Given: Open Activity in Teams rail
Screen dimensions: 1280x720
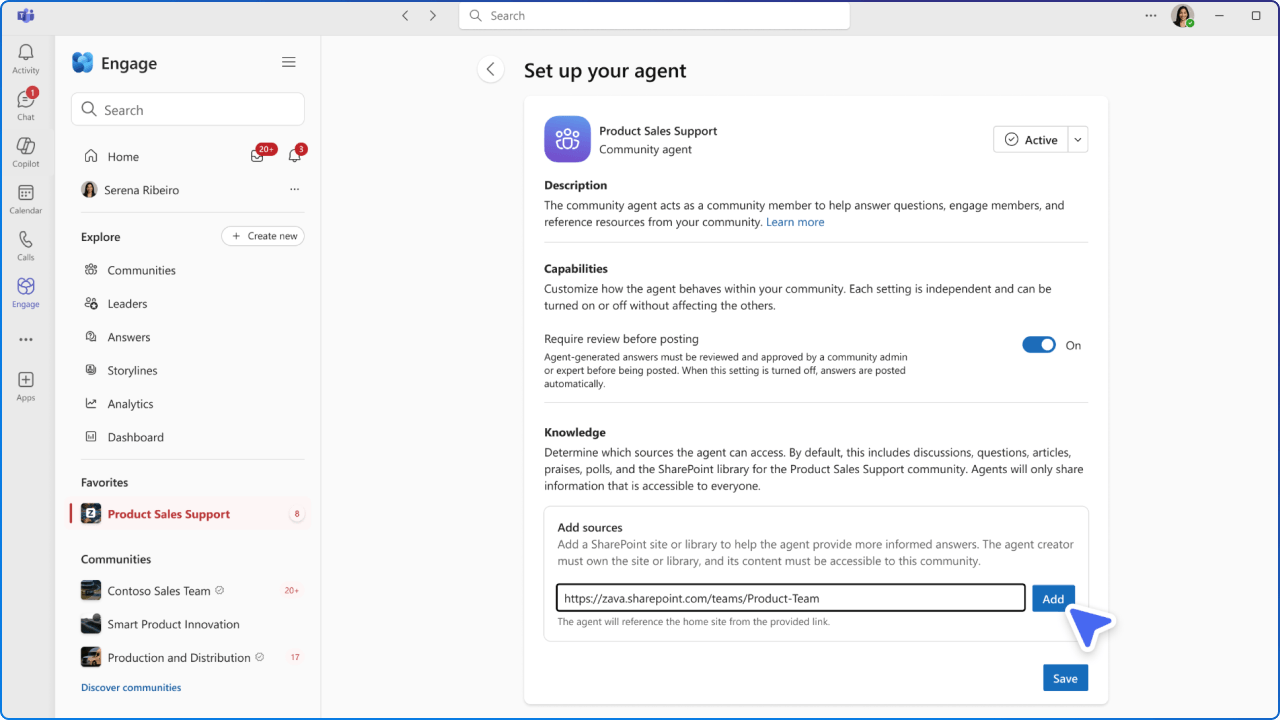Looking at the screenshot, I should coord(26,59).
